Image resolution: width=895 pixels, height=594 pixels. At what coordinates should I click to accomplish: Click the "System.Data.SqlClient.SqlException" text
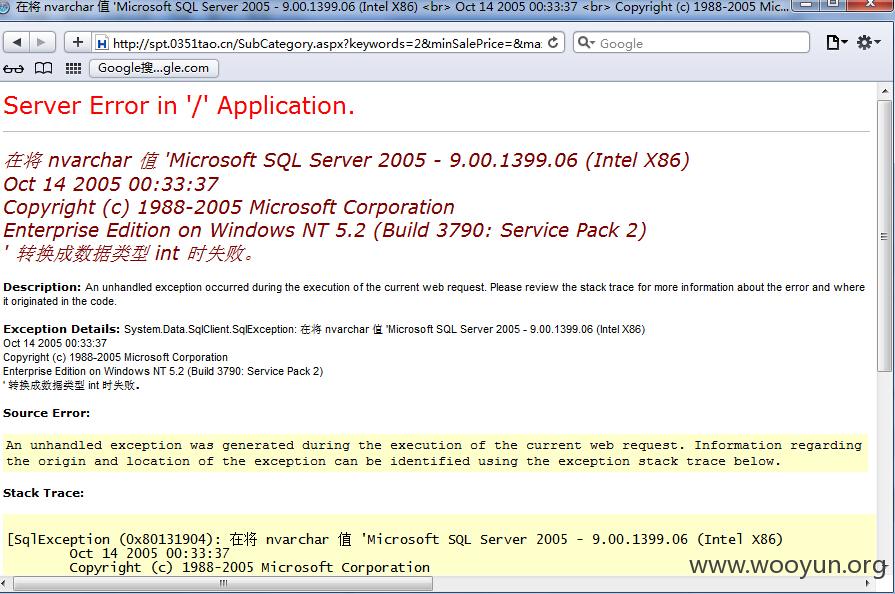[209, 329]
